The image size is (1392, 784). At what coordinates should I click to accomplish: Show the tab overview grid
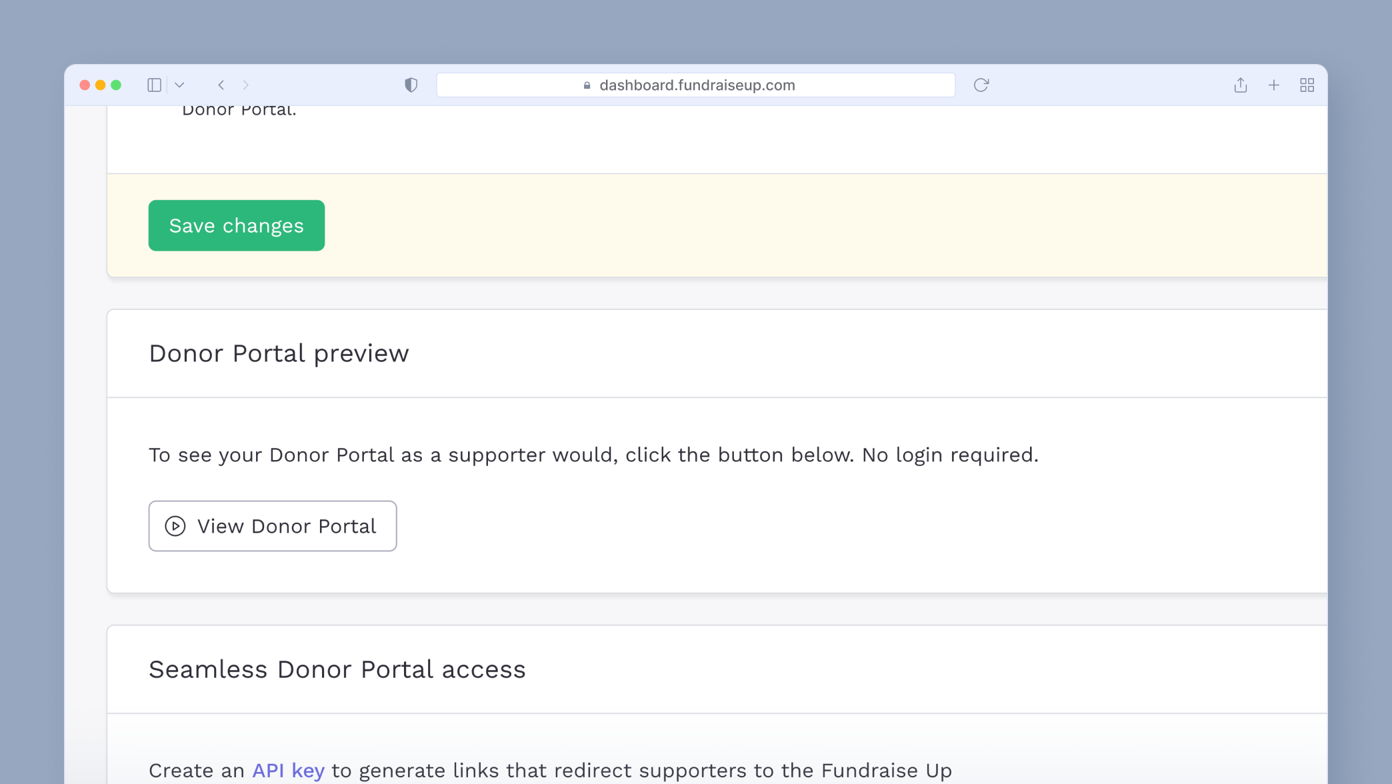tap(1307, 85)
